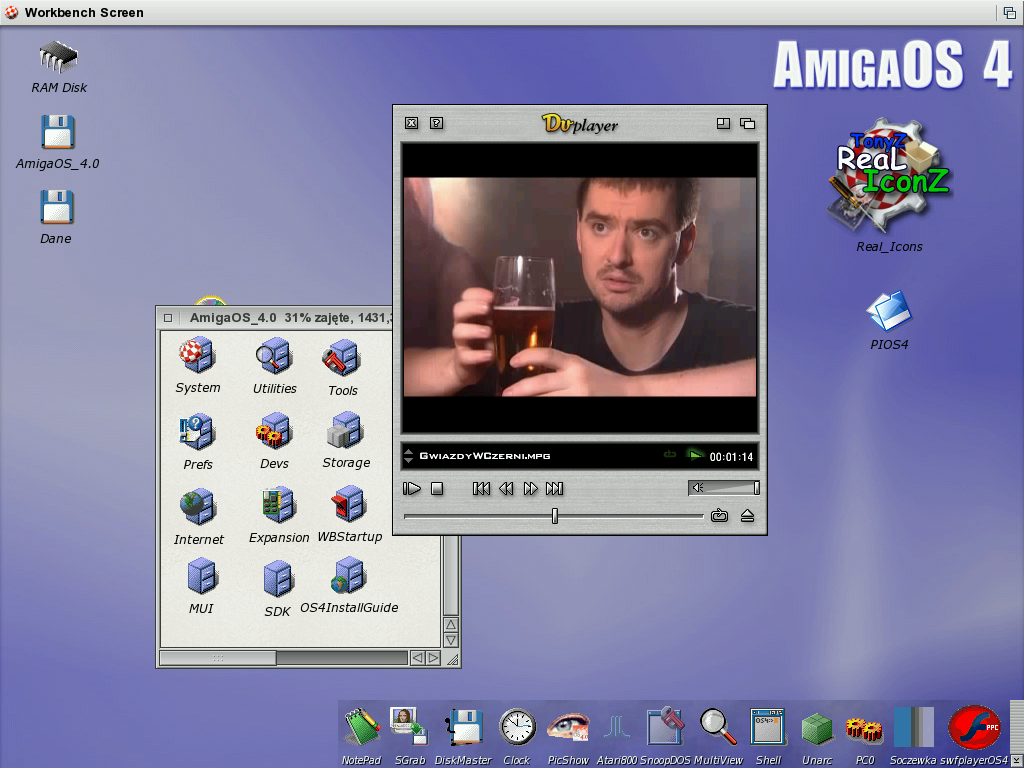The height and width of the screenshot is (768, 1024).
Task: Click the DvPlayer seek position slider
Action: point(553,516)
